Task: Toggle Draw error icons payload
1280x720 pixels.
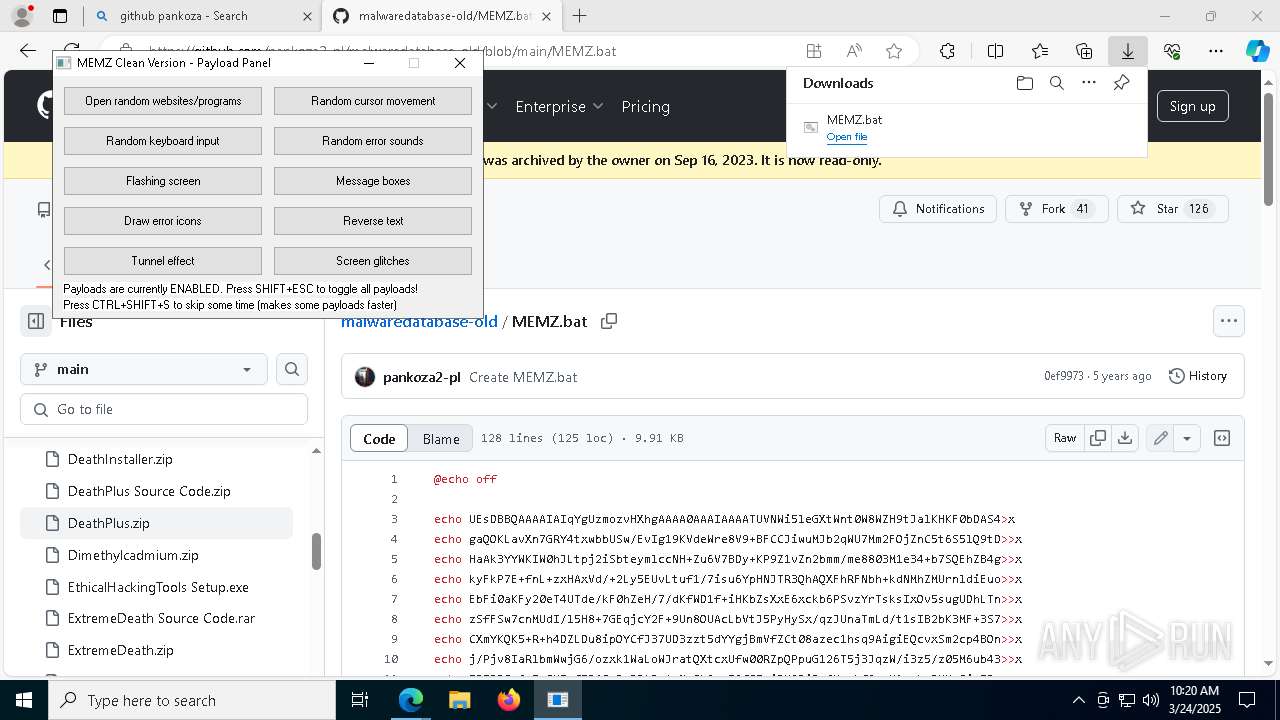Action: [x=163, y=221]
